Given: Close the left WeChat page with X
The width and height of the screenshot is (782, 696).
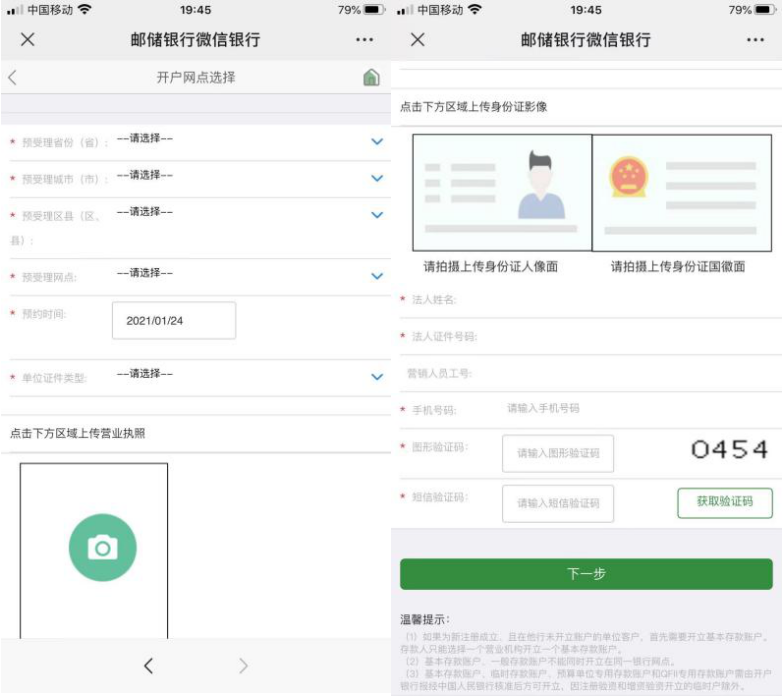Looking at the screenshot, I should pyautogui.click(x=28, y=39).
